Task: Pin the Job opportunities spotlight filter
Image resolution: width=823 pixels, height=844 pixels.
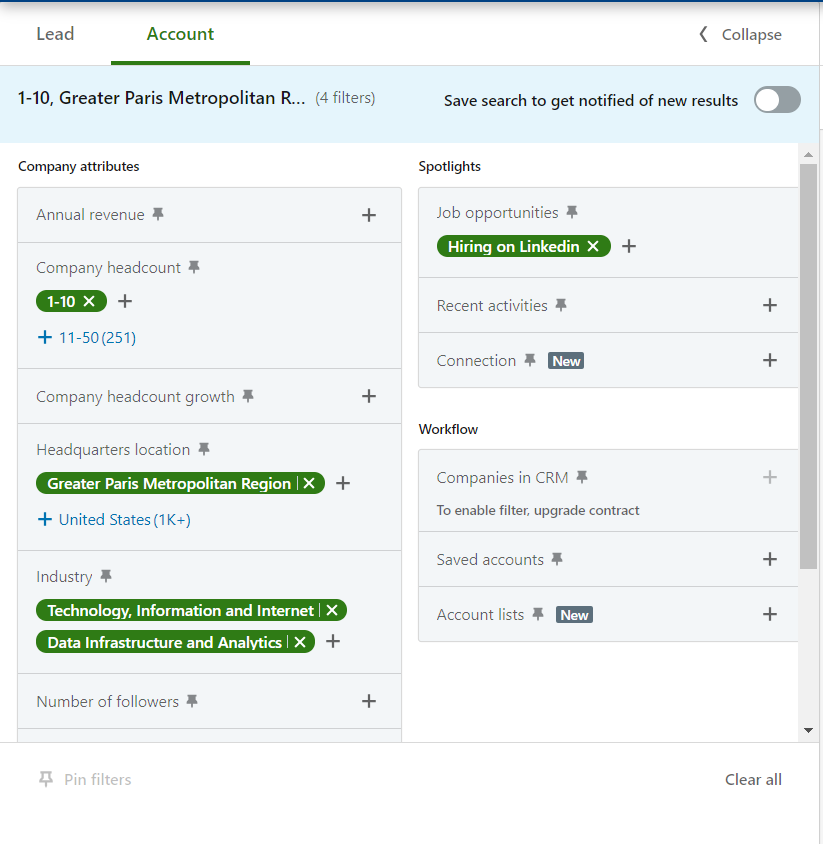Action: [x=572, y=212]
